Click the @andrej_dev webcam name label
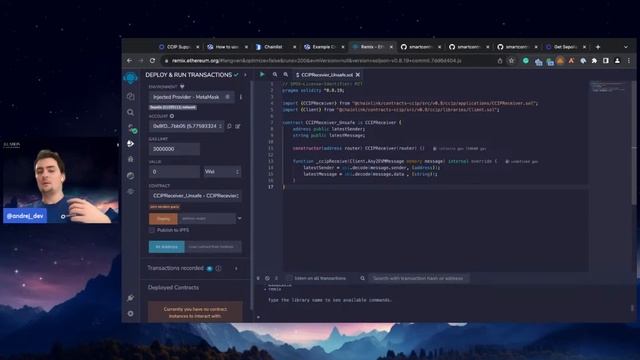 pyautogui.click(x=25, y=216)
